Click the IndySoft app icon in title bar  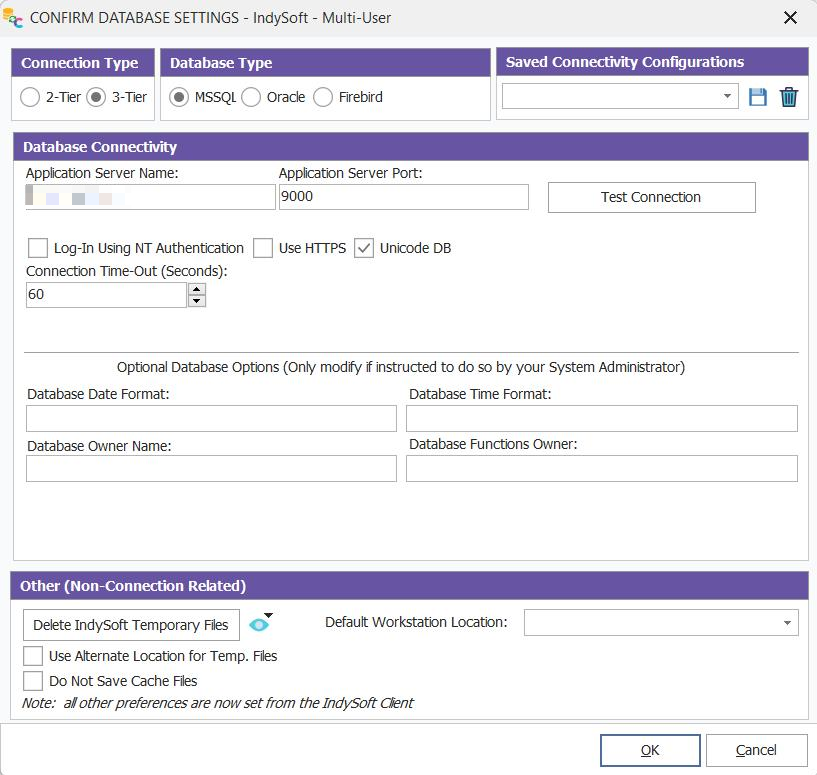point(14,18)
